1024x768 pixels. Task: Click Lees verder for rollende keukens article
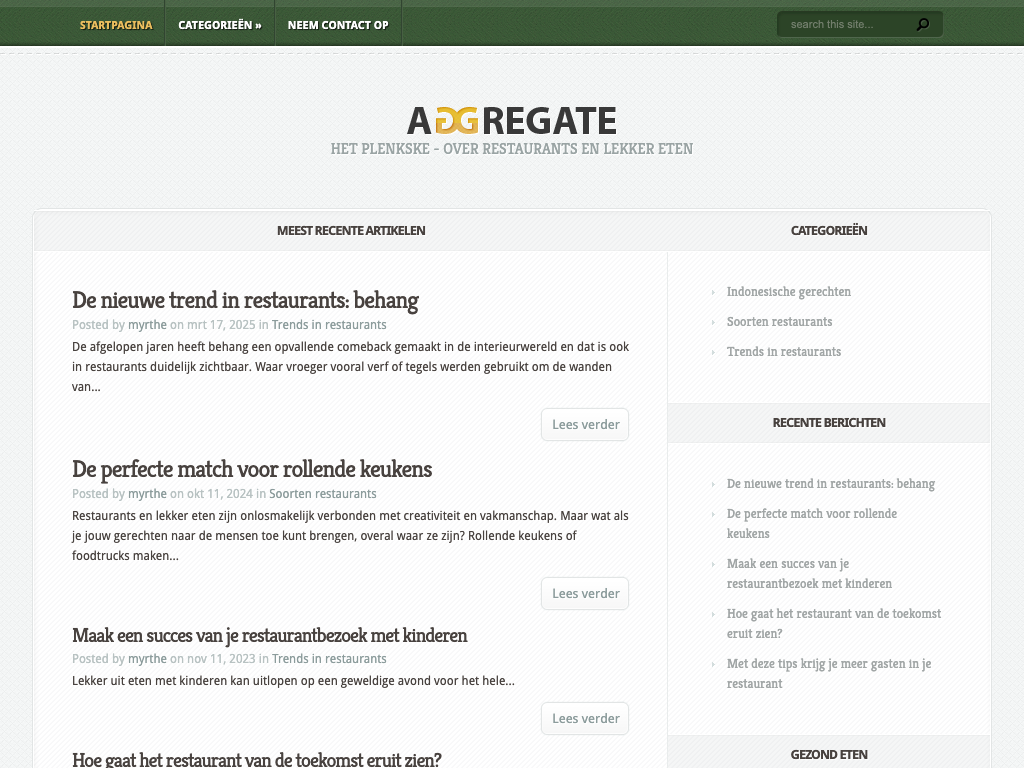tap(585, 593)
